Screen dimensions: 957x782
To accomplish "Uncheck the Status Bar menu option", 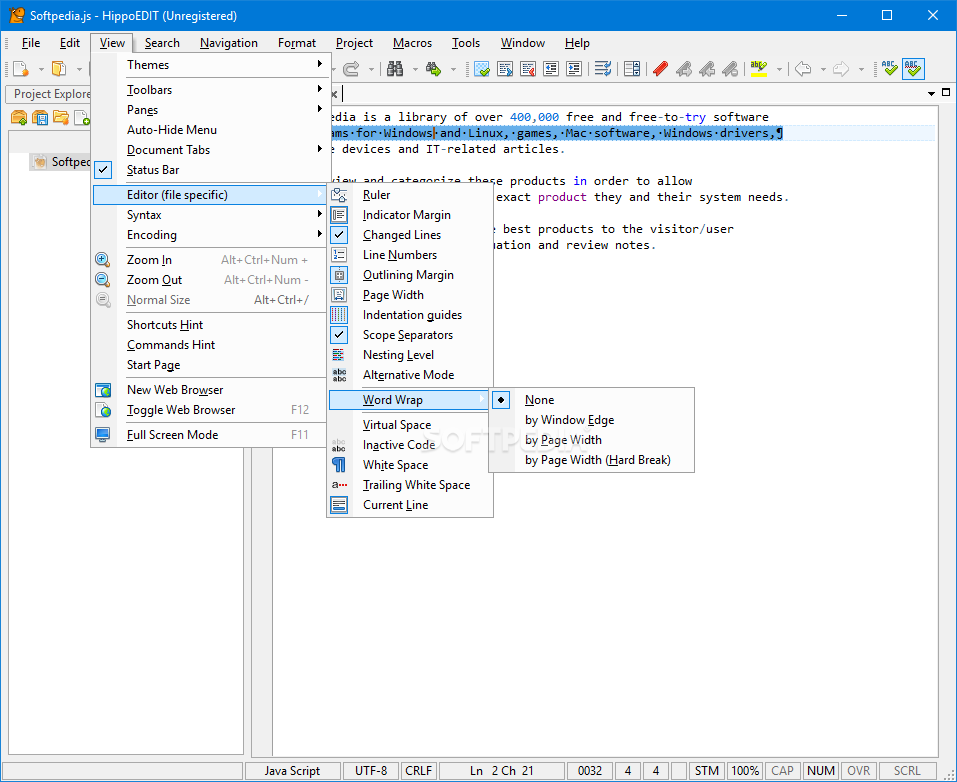I will point(211,170).
